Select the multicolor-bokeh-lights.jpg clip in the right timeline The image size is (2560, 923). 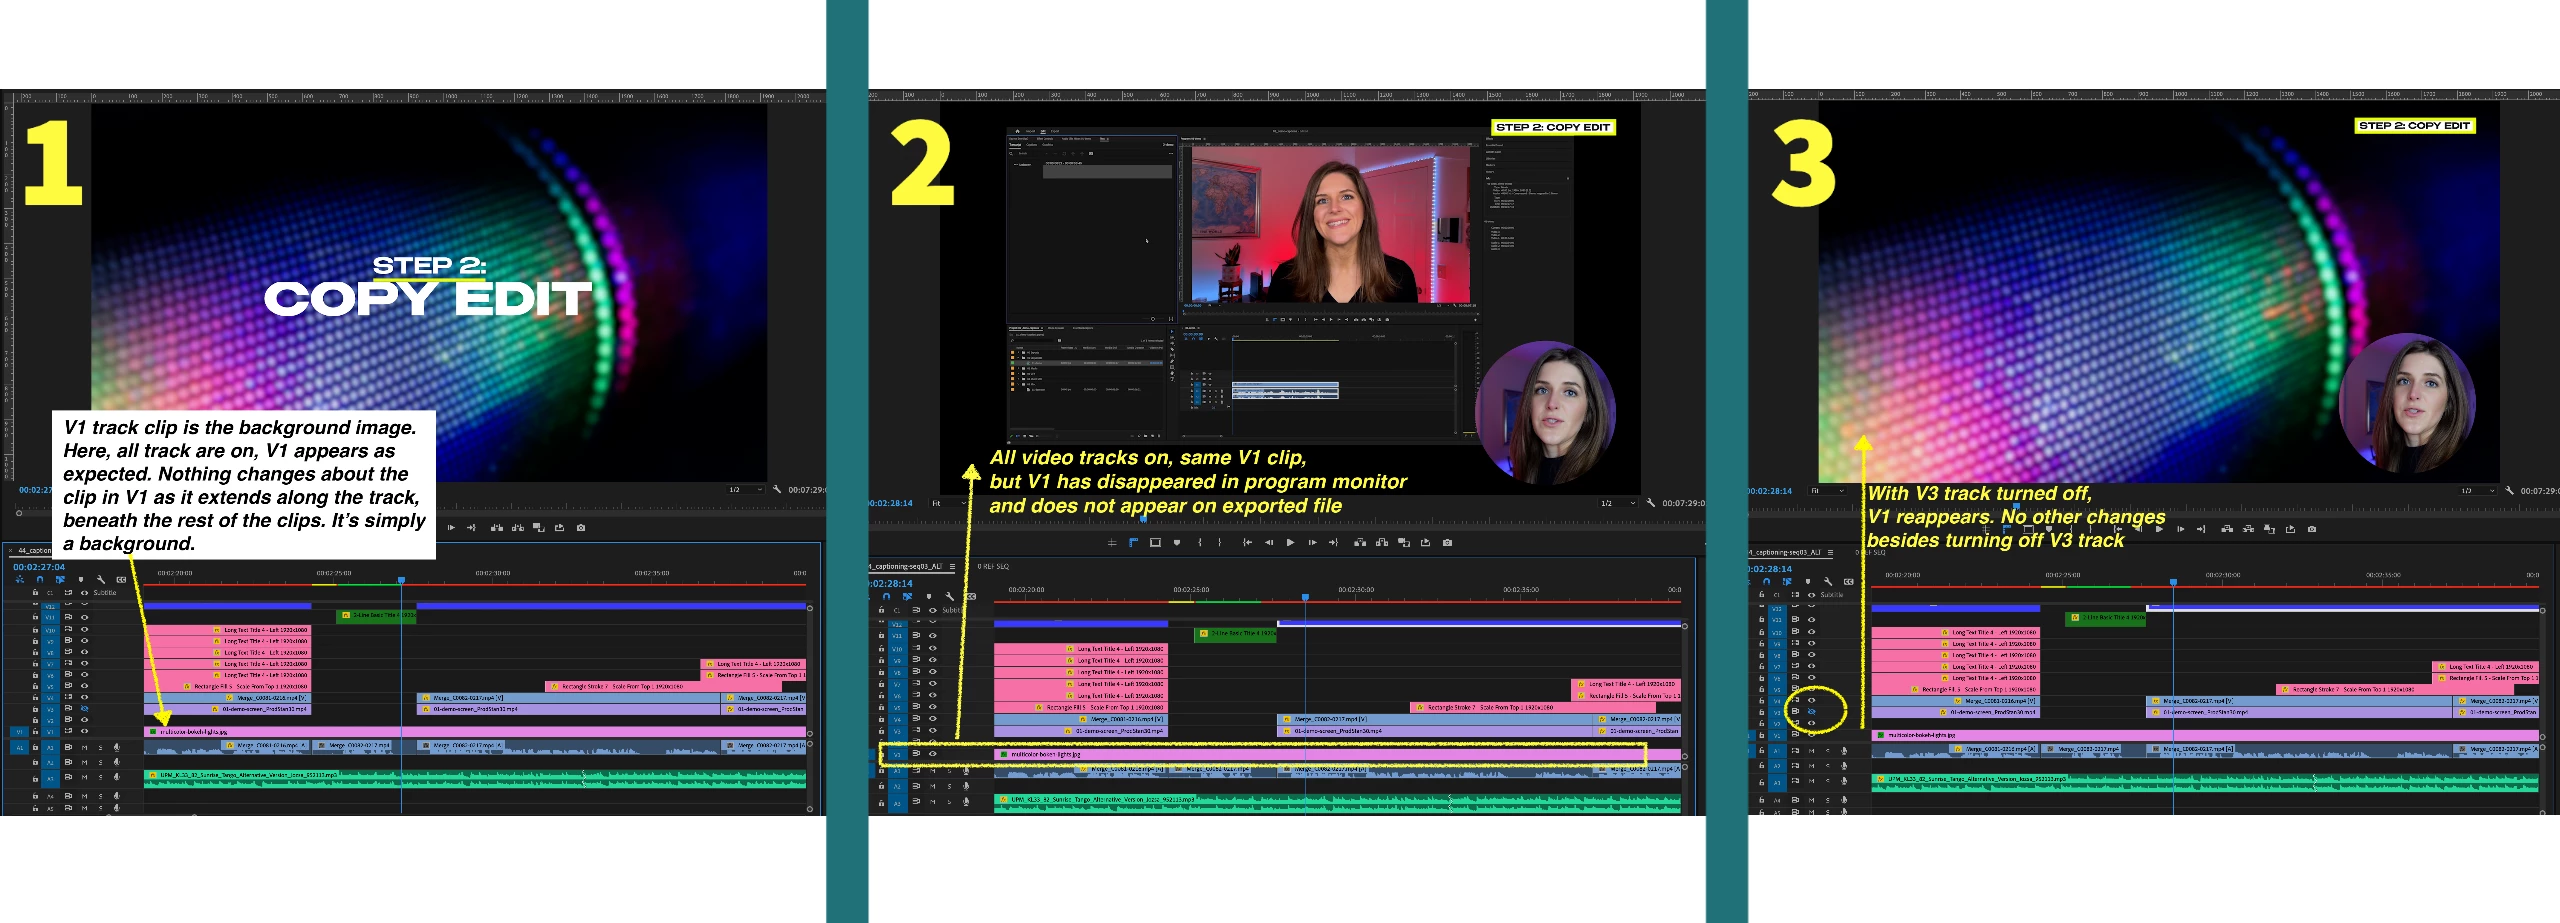pyautogui.click(x=2205, y=735)
